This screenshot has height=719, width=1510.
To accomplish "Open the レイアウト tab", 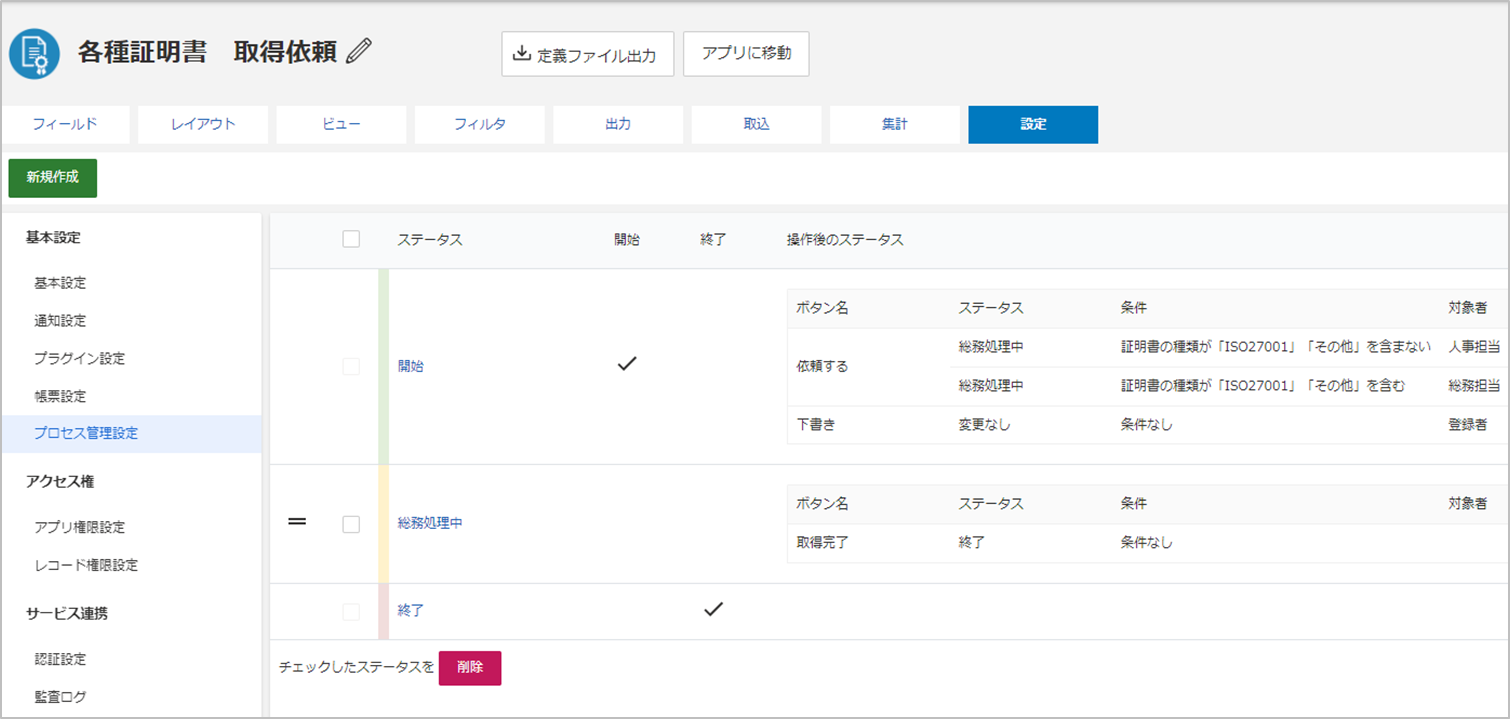I will [203, 125].
